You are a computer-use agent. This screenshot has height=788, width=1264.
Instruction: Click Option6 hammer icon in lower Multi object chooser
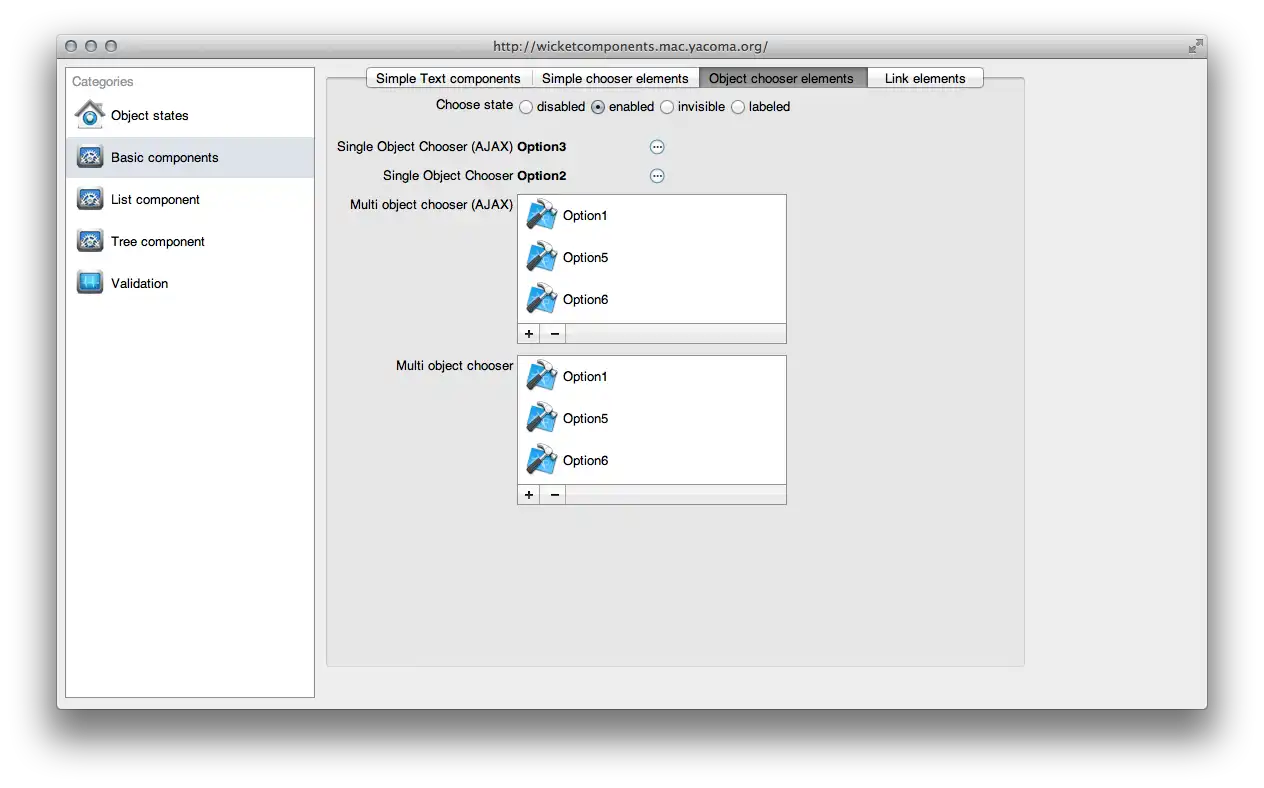542,460
